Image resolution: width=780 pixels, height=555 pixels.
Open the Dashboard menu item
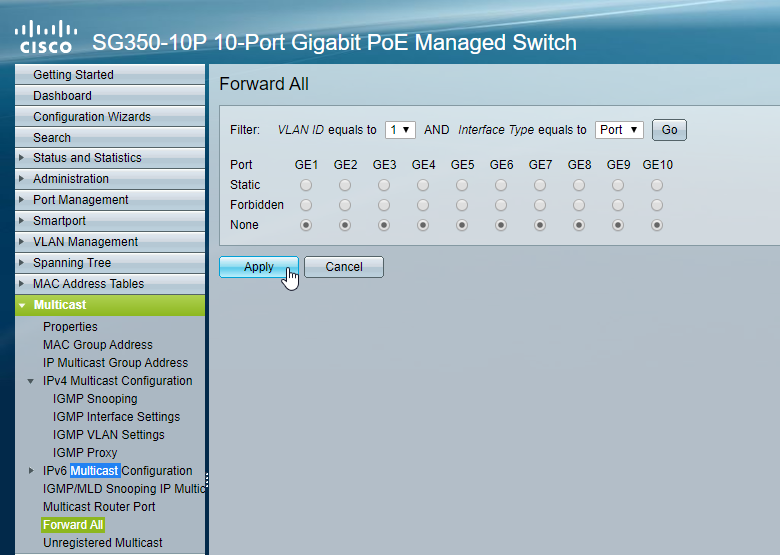pyautogui.click(x=110, y=95)
